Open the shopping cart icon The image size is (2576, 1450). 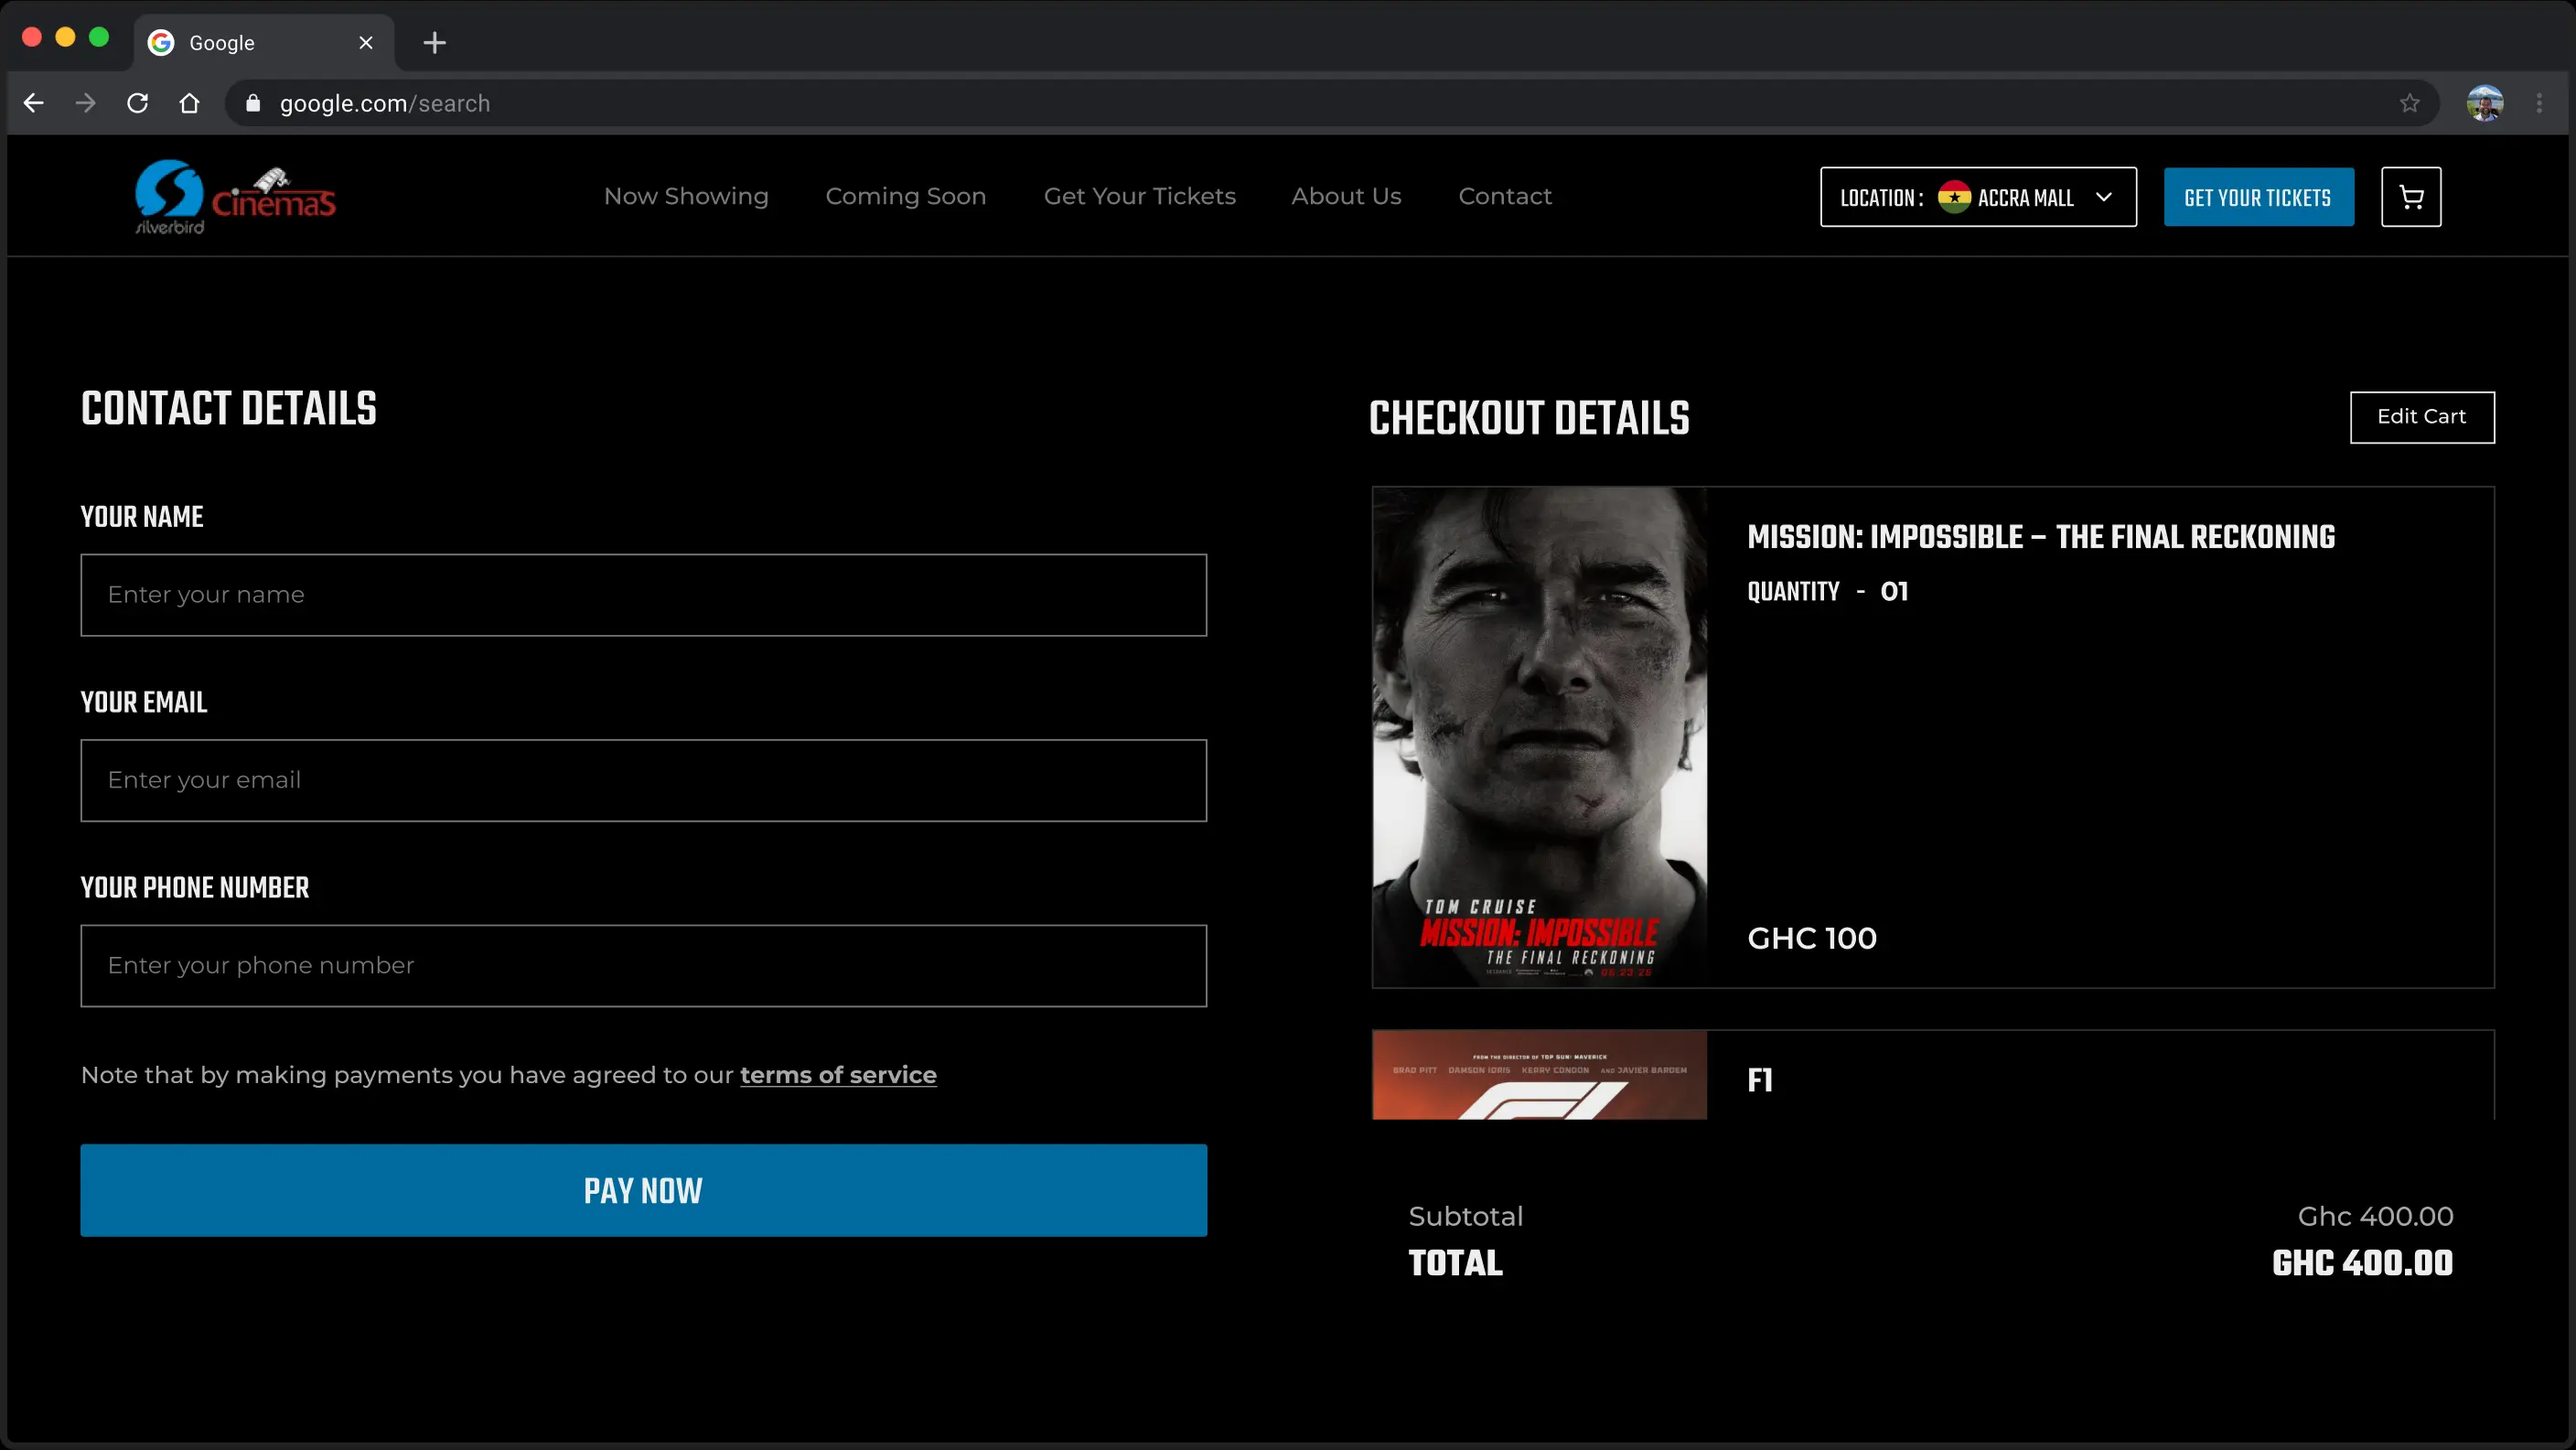pyautogui.click(x=2410, y=197)
